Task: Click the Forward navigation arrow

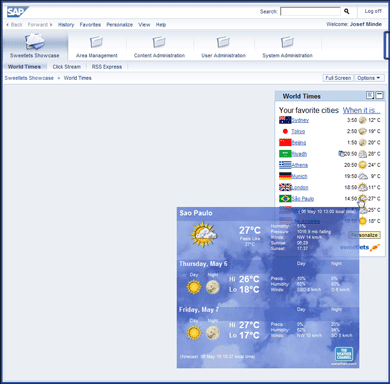Action: (51, 25)
